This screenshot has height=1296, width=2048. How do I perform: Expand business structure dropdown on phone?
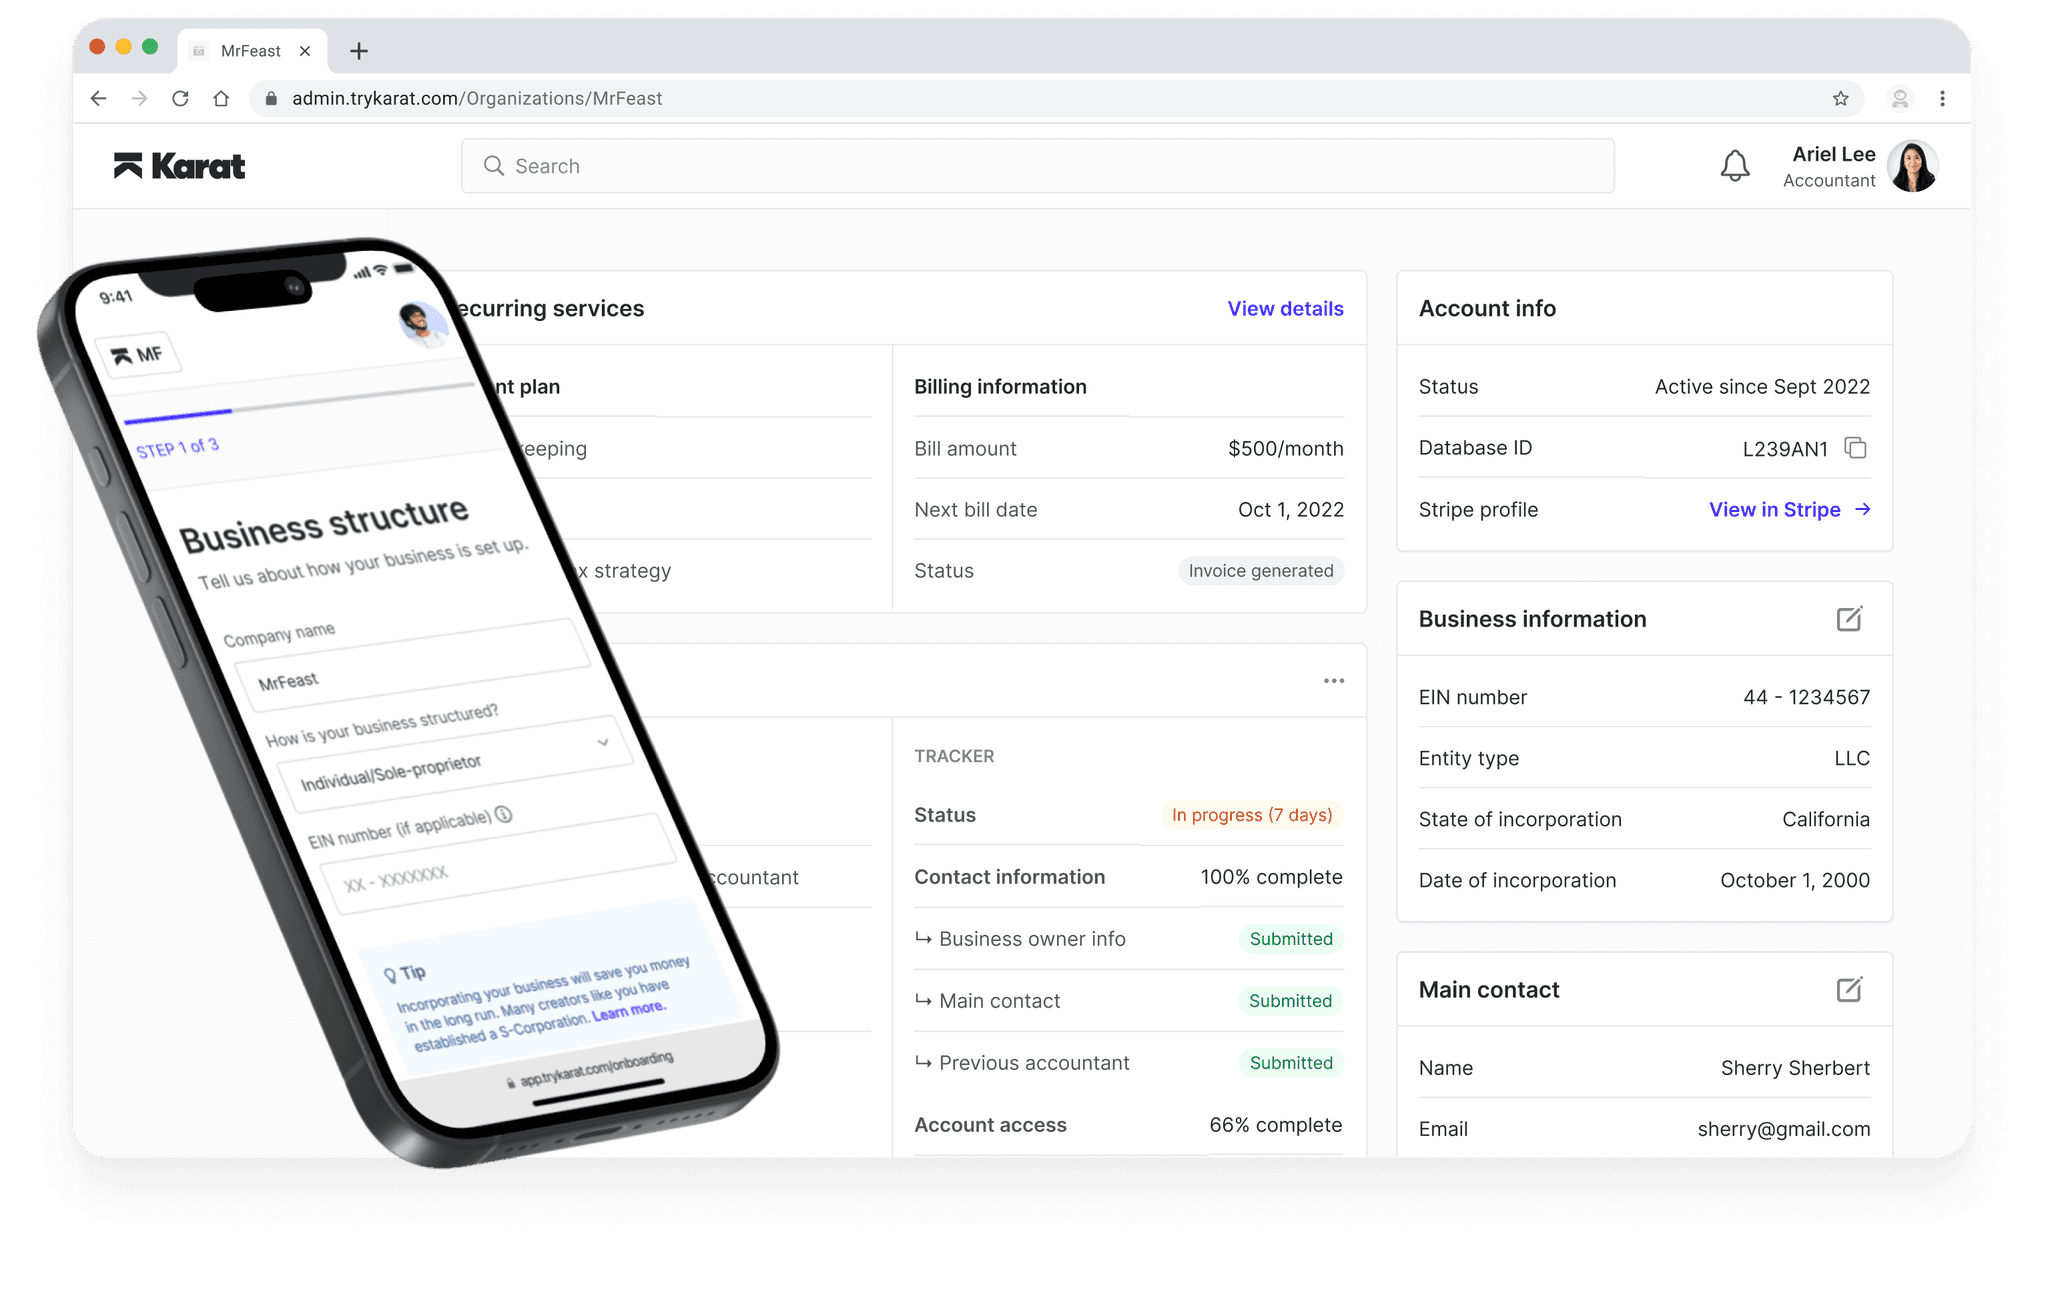(x=602, y=742)
